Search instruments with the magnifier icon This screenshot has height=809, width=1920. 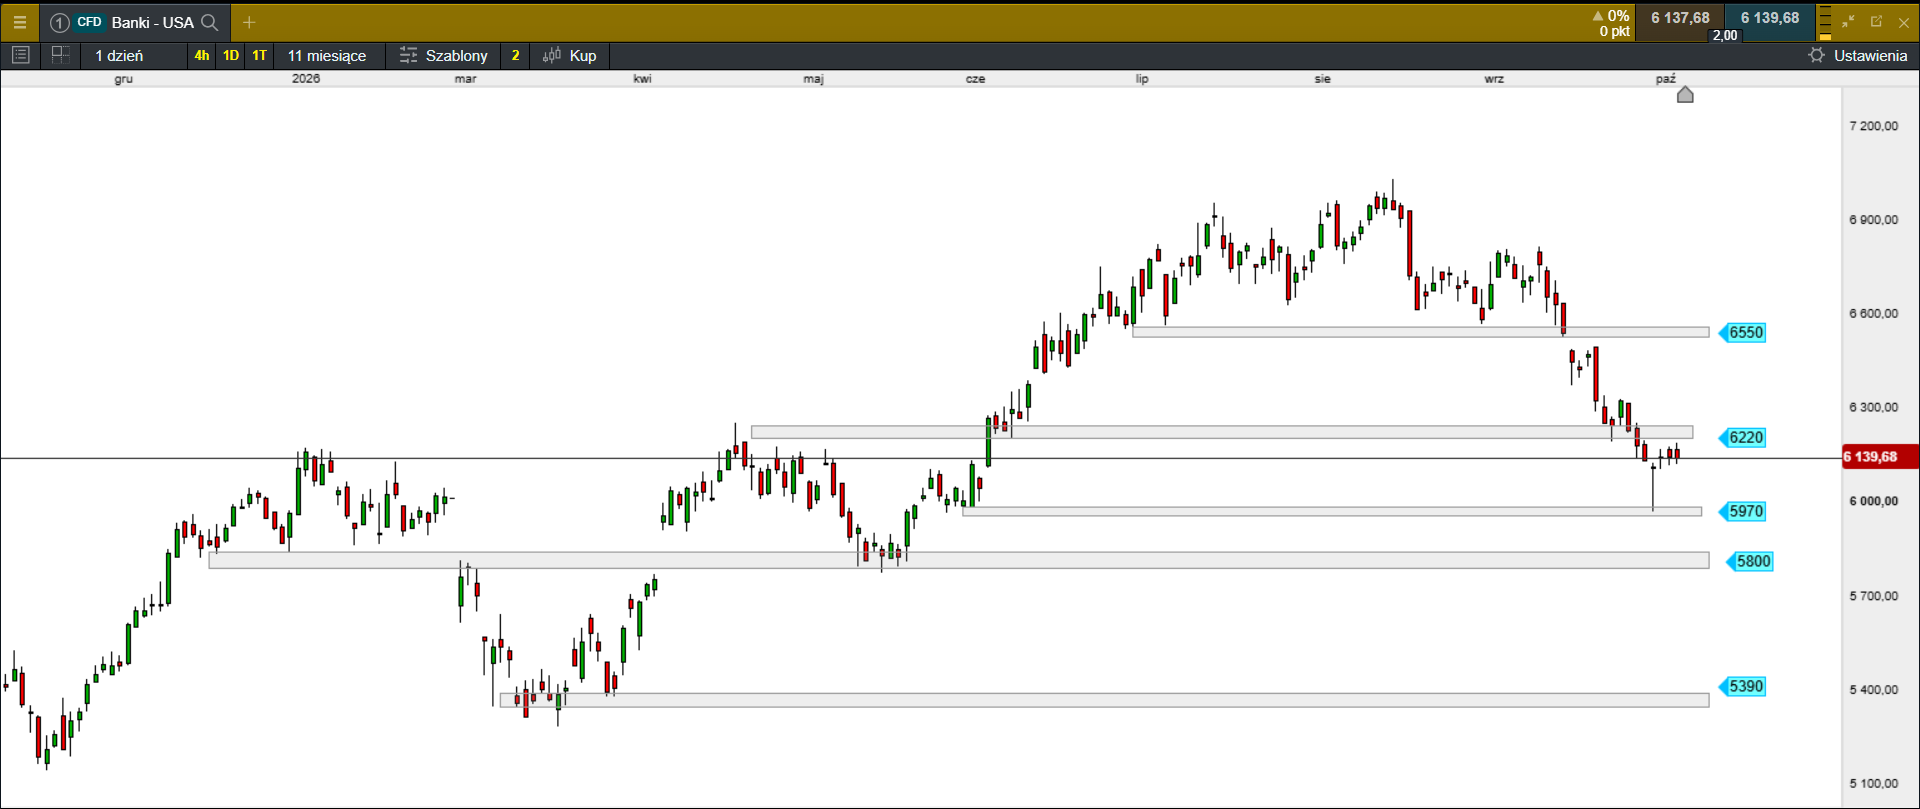tap(209, 22)
